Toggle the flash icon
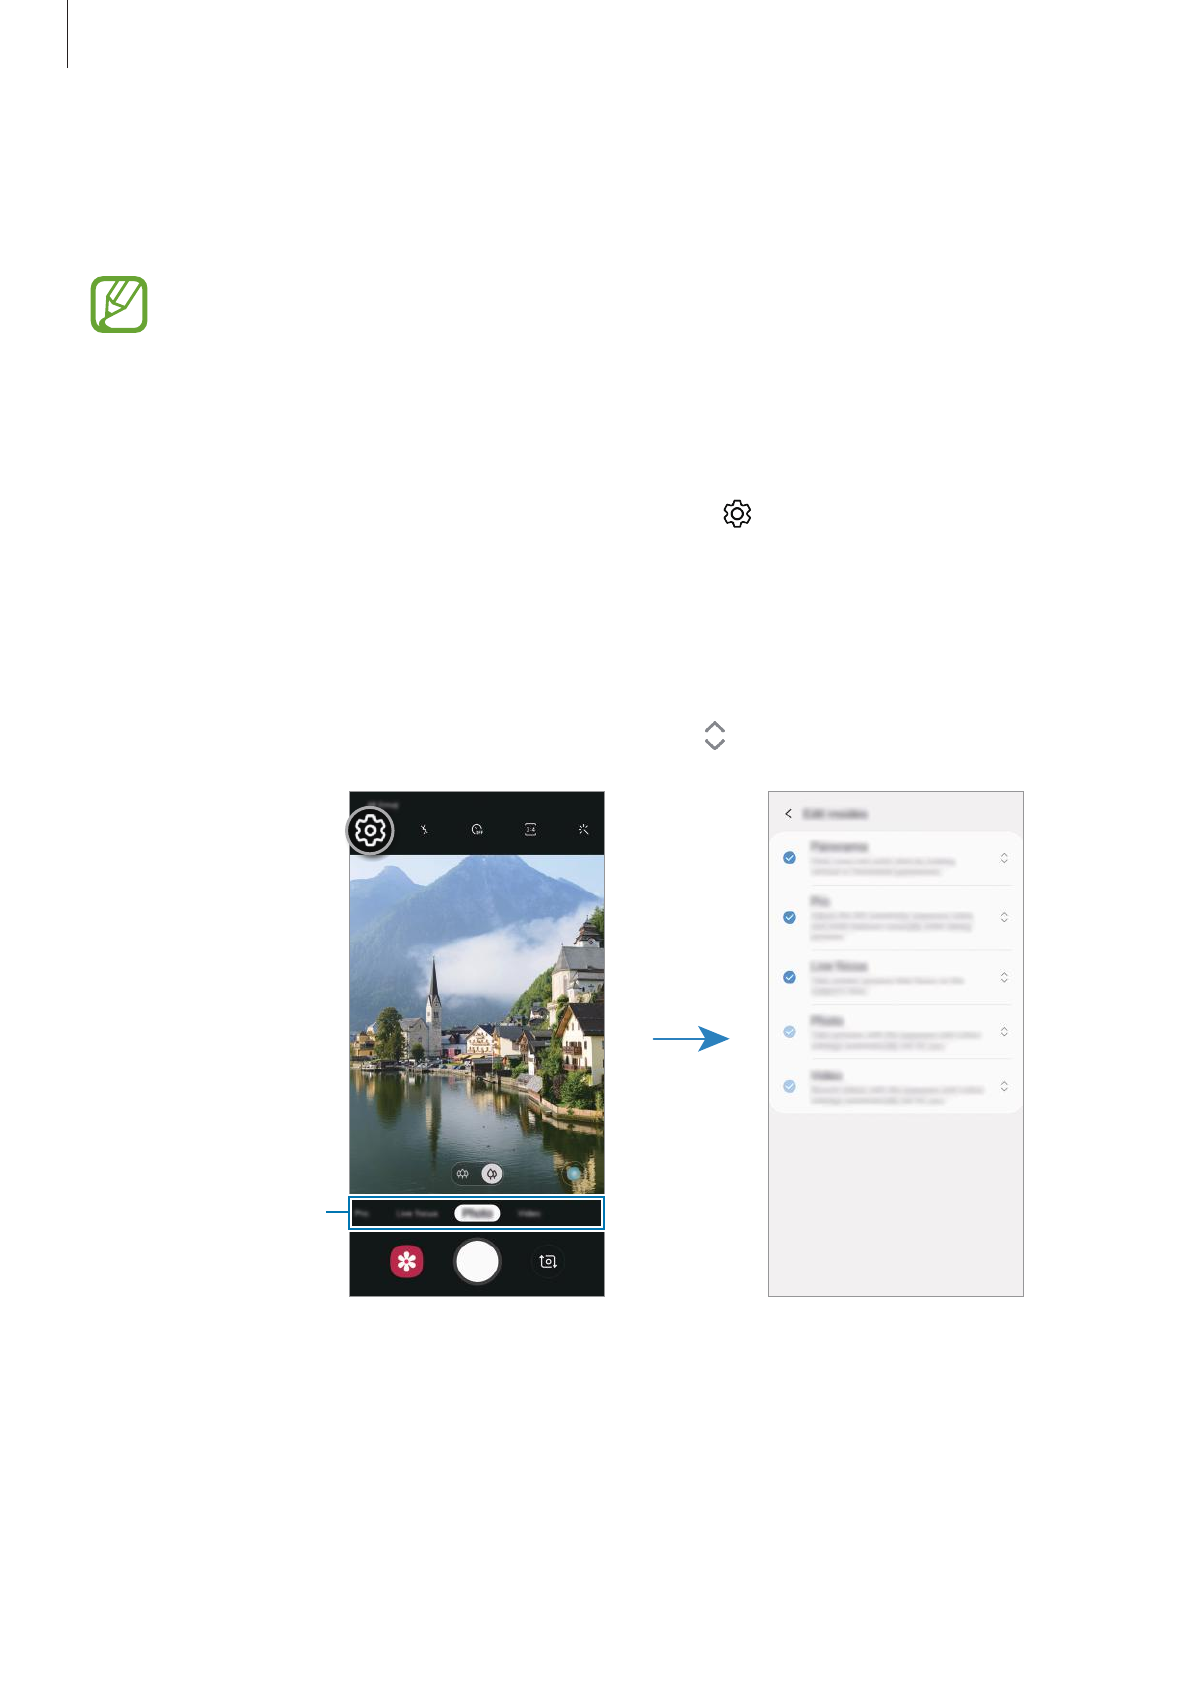The width and height of the screenshot is (1191, 1684). (x=424, y=829)
